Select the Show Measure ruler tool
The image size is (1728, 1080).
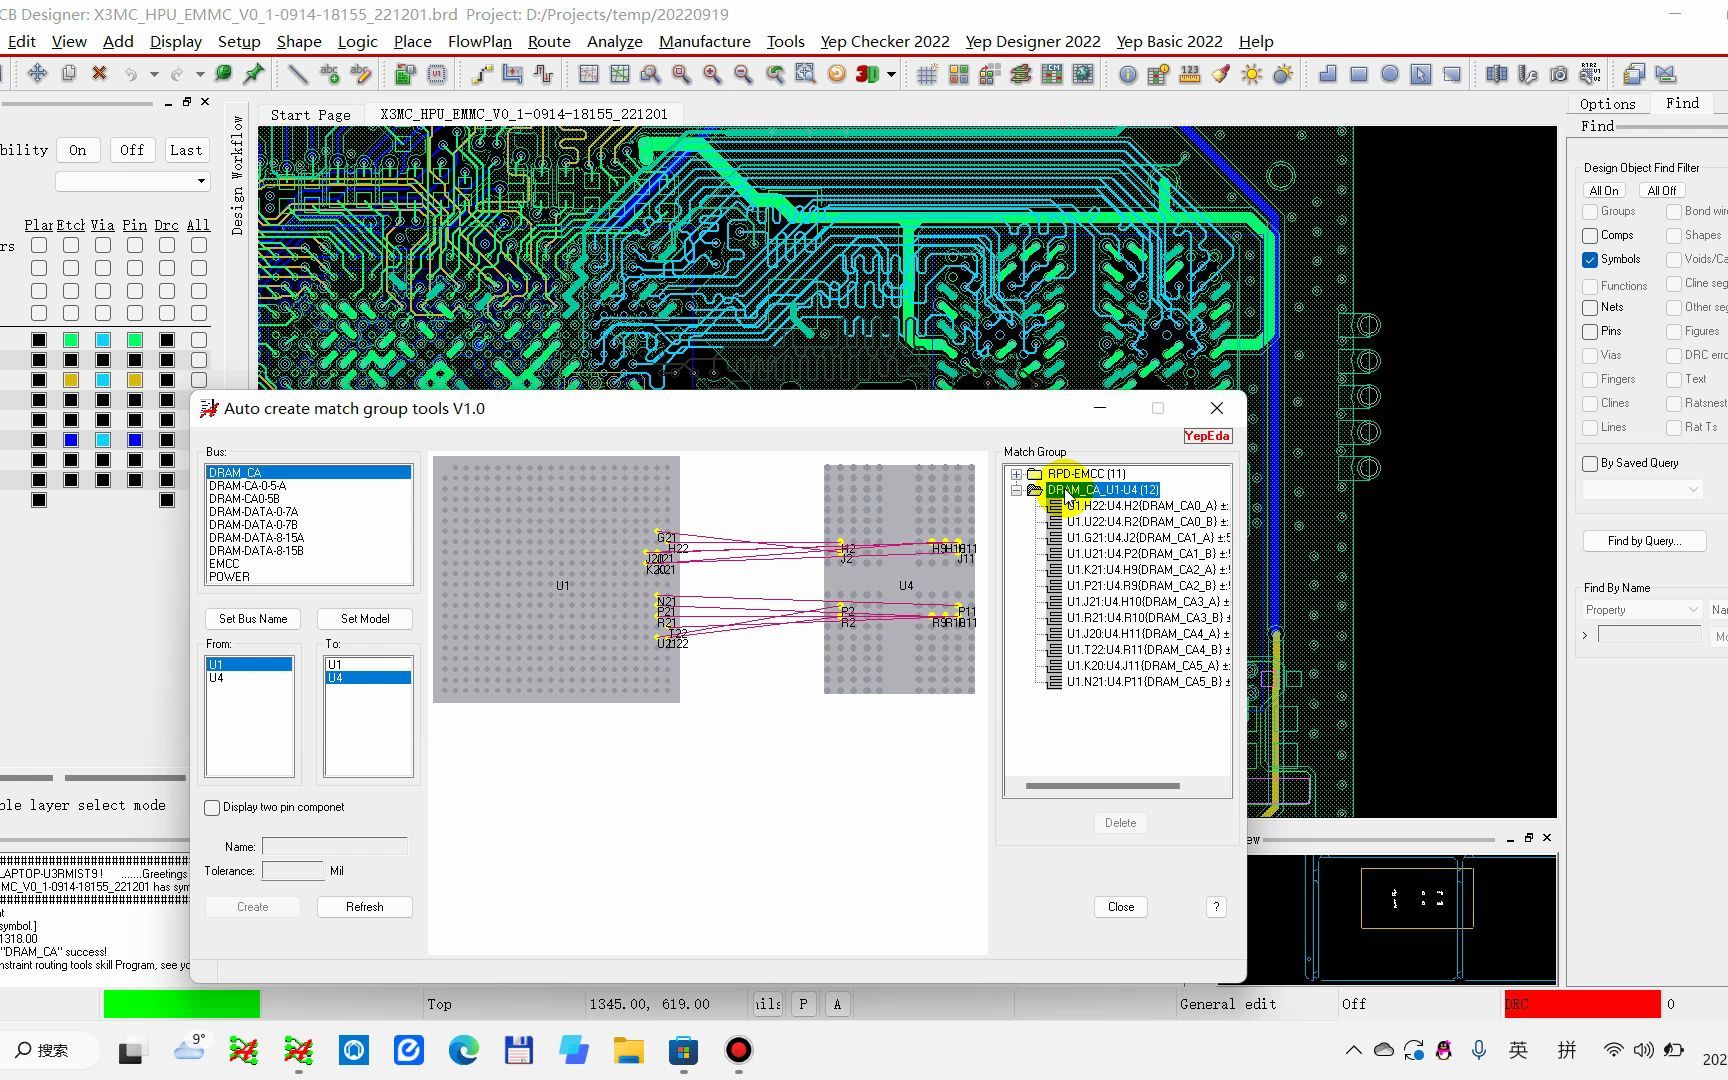pyautogui.click(x=1189, y=74)
